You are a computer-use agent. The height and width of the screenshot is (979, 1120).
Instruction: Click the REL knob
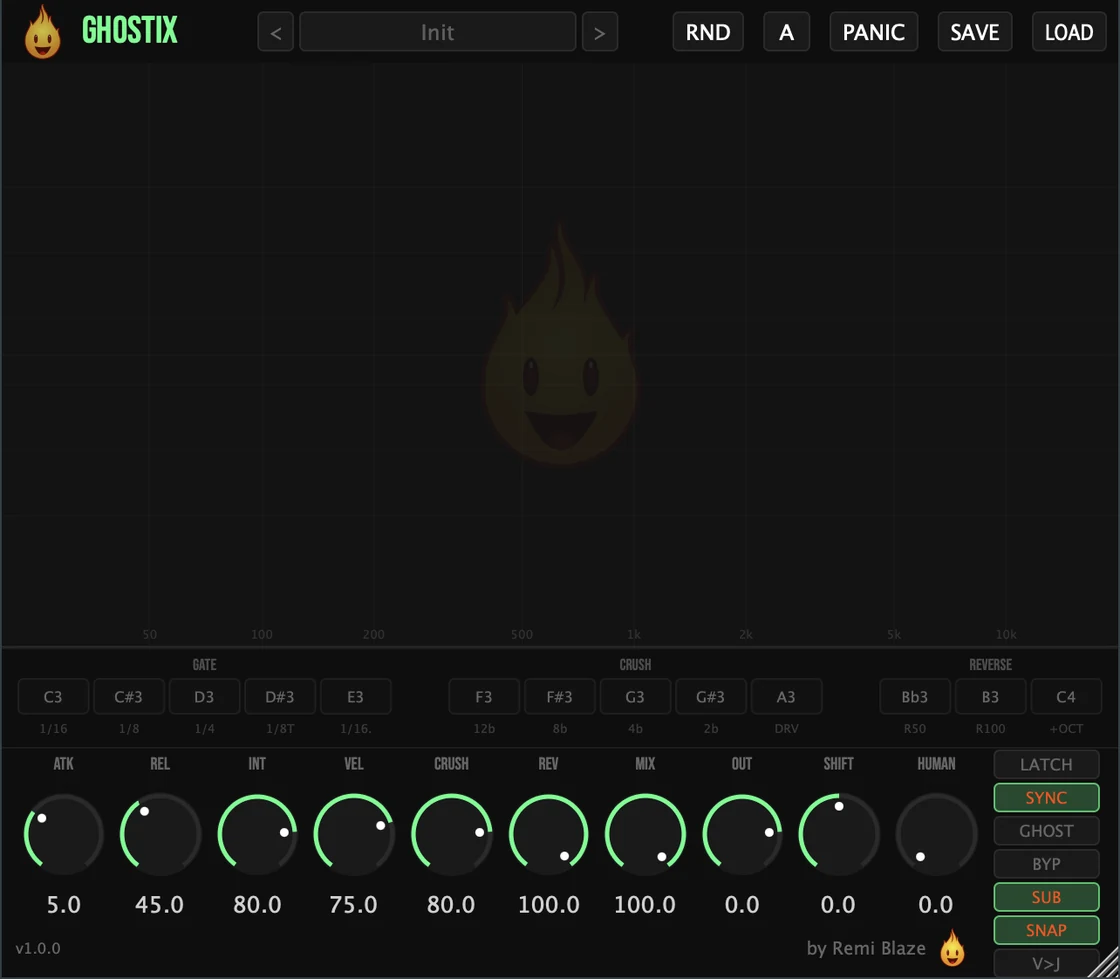[160, 834]
